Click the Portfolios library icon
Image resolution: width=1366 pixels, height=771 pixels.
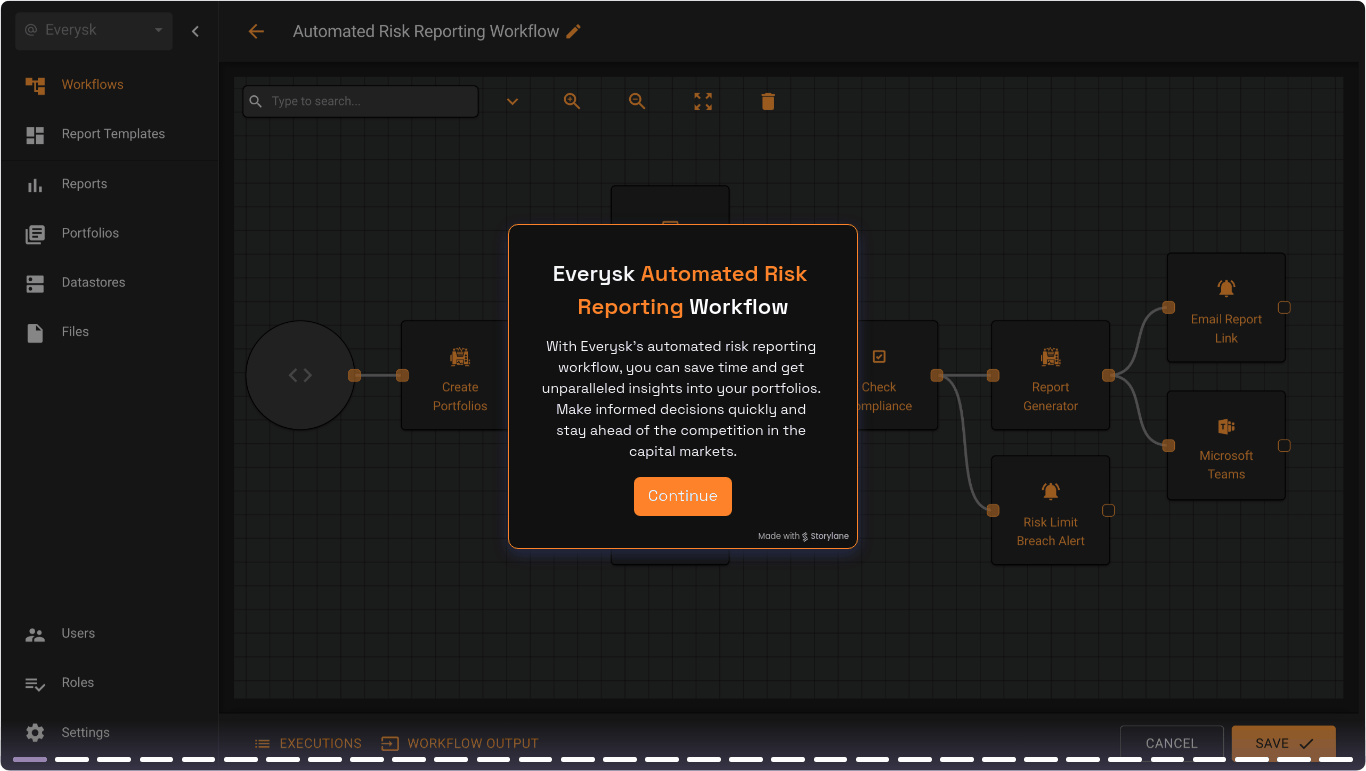35,234
